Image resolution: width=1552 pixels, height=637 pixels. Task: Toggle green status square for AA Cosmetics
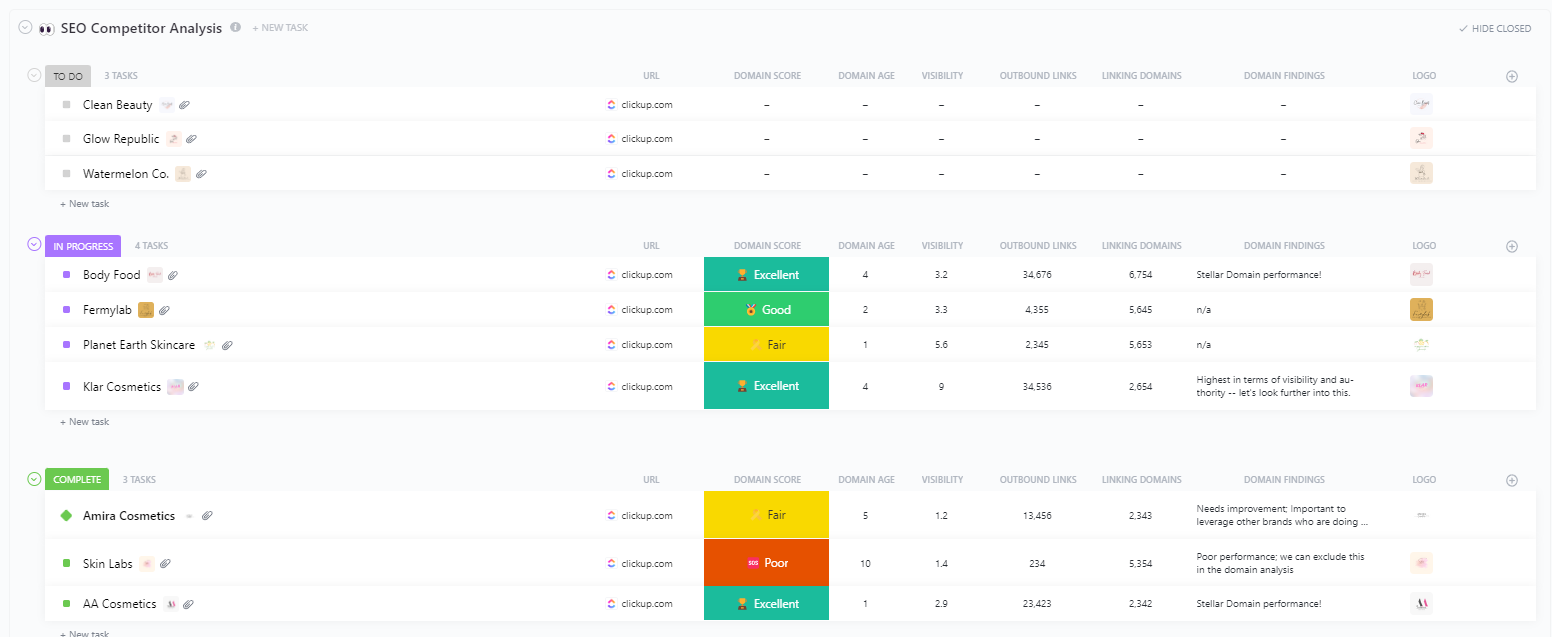pyautogui.click(x=67, y=604)
